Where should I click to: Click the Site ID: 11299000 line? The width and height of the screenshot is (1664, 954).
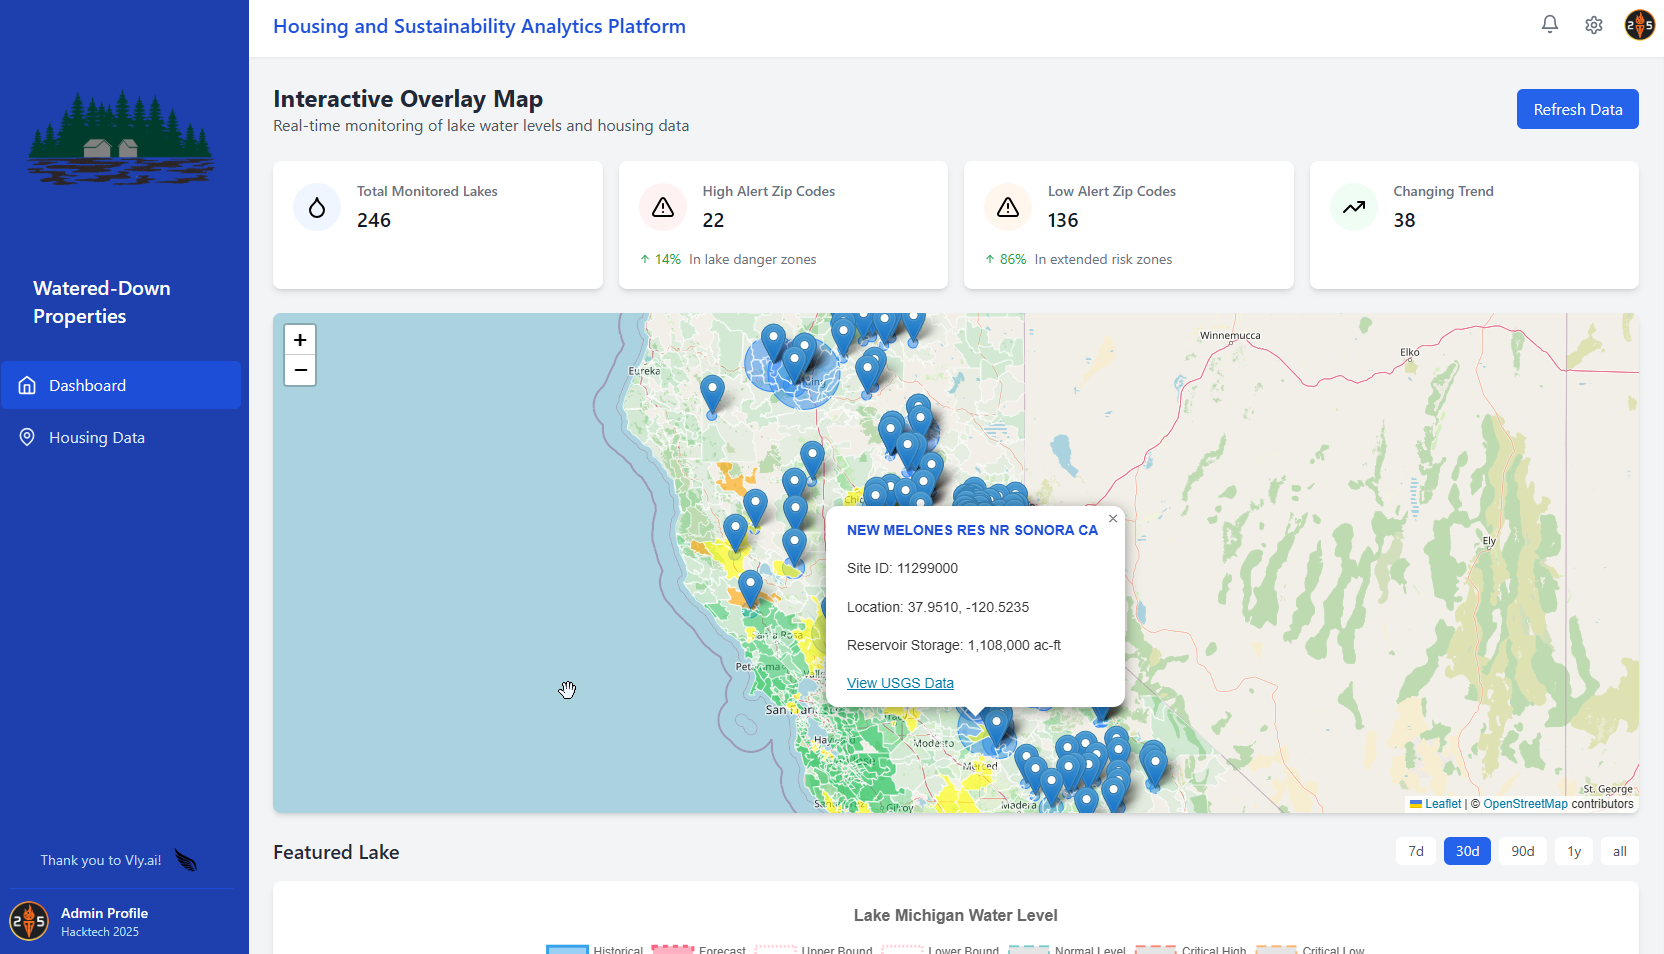tap(902, 568)
